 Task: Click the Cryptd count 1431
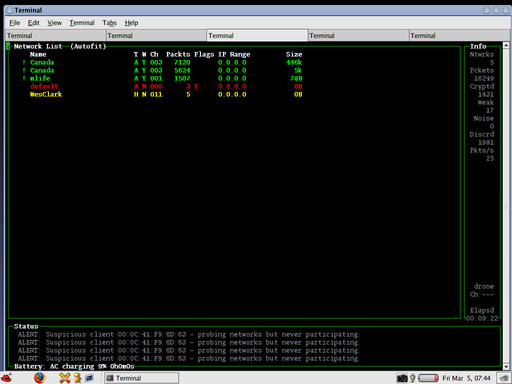[x=486, y=94]
